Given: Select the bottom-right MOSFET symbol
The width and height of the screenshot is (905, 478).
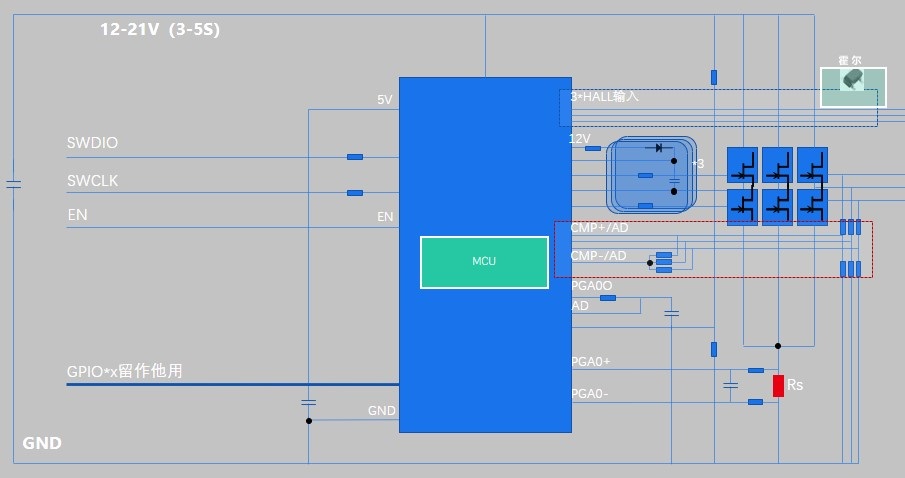Looking at the screenshot, I should (812, 207).
